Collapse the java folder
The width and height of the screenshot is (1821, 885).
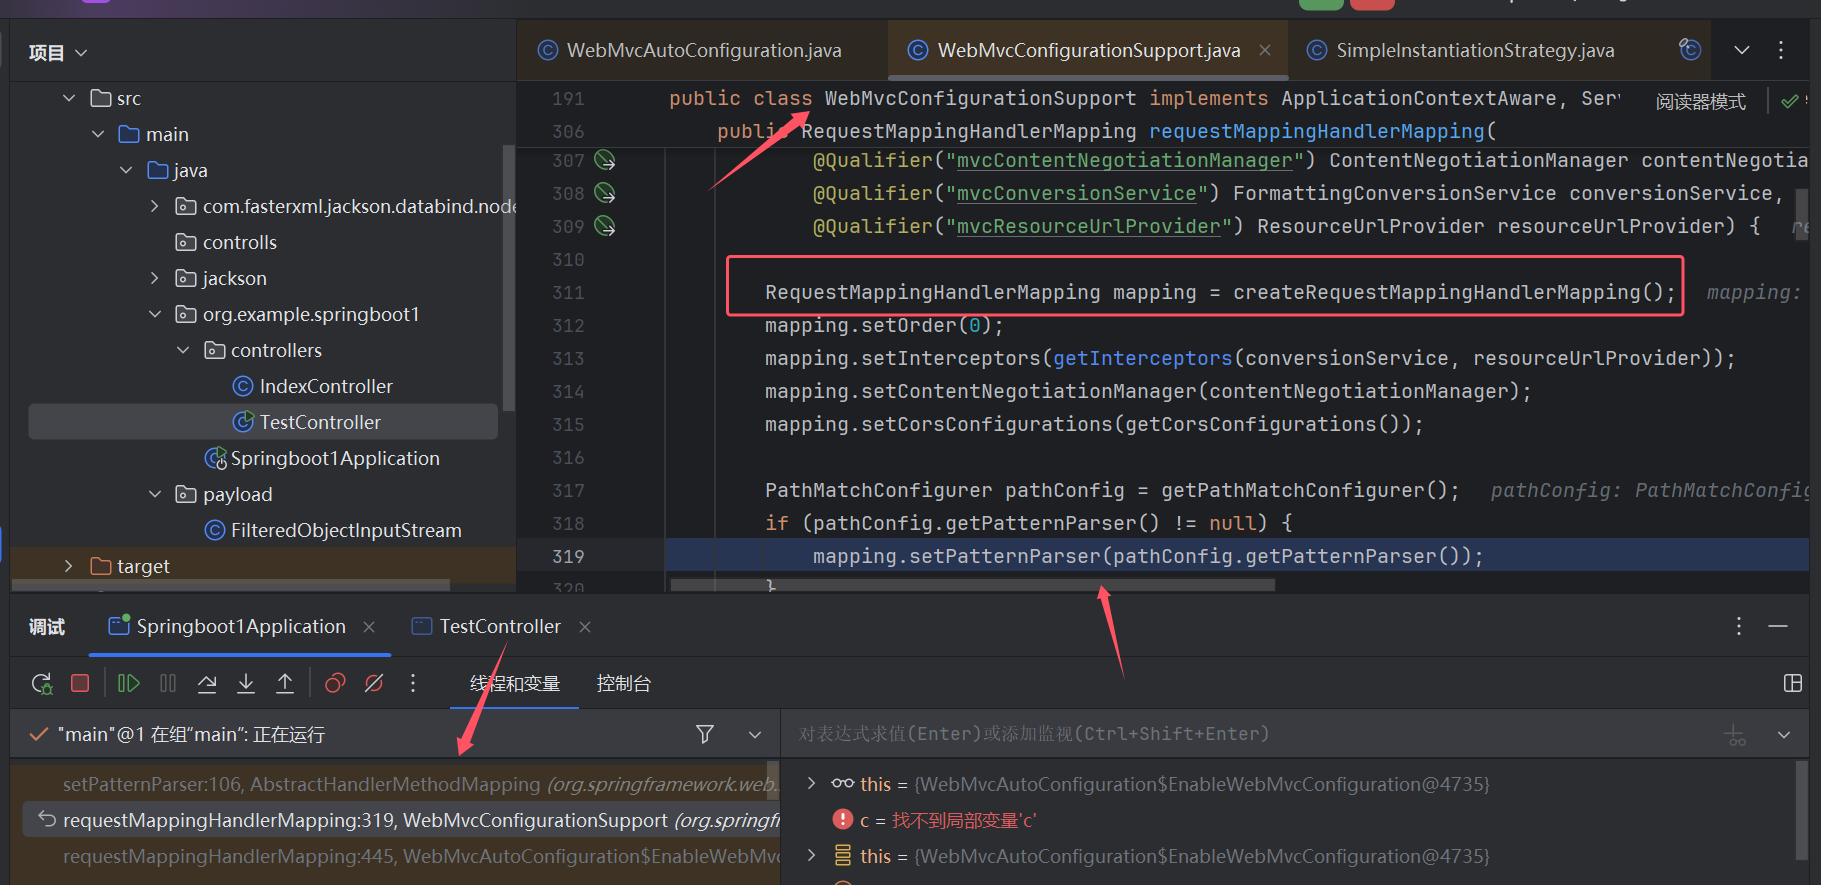[126, 170]
